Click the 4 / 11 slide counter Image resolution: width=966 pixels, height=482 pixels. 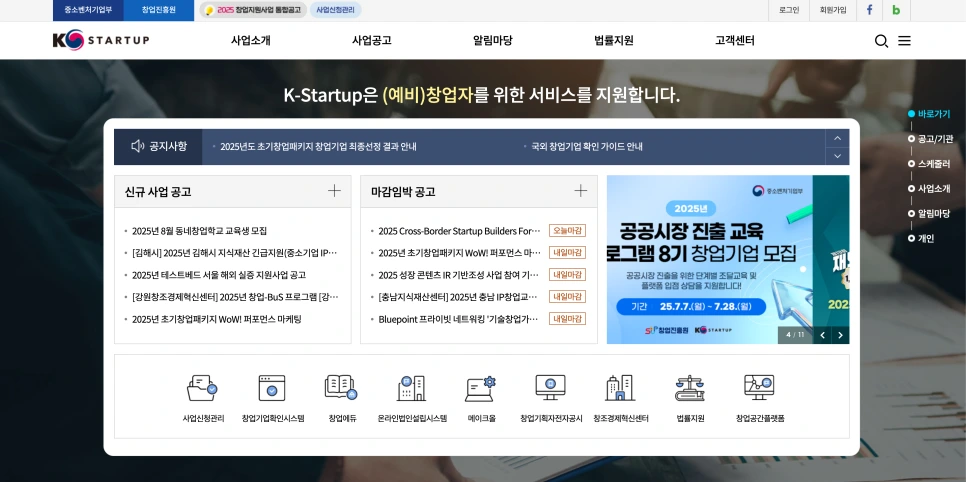click(795, 335)
